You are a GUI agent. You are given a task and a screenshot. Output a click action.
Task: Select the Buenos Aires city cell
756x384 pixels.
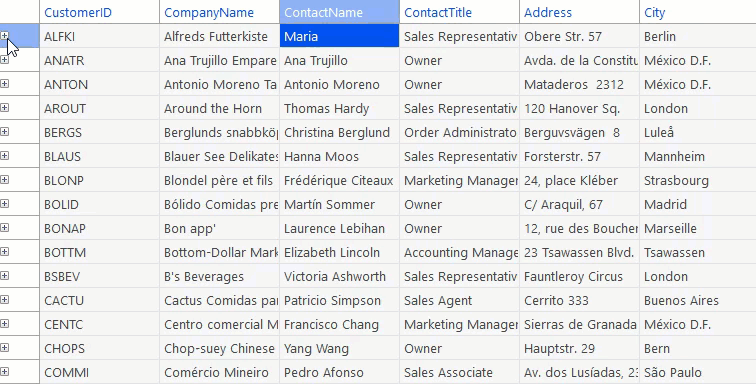698,300
